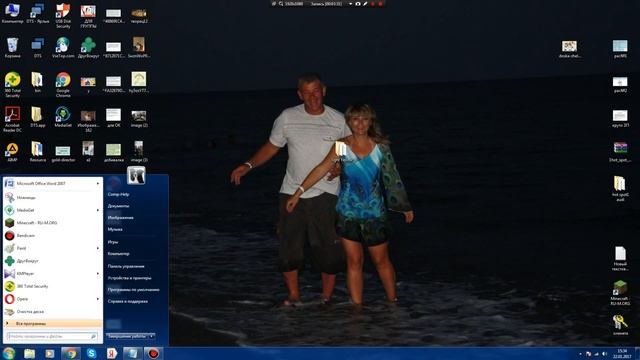Open USB Disk Security shortcut
640x360 pixels.
[x=63, y=15]
